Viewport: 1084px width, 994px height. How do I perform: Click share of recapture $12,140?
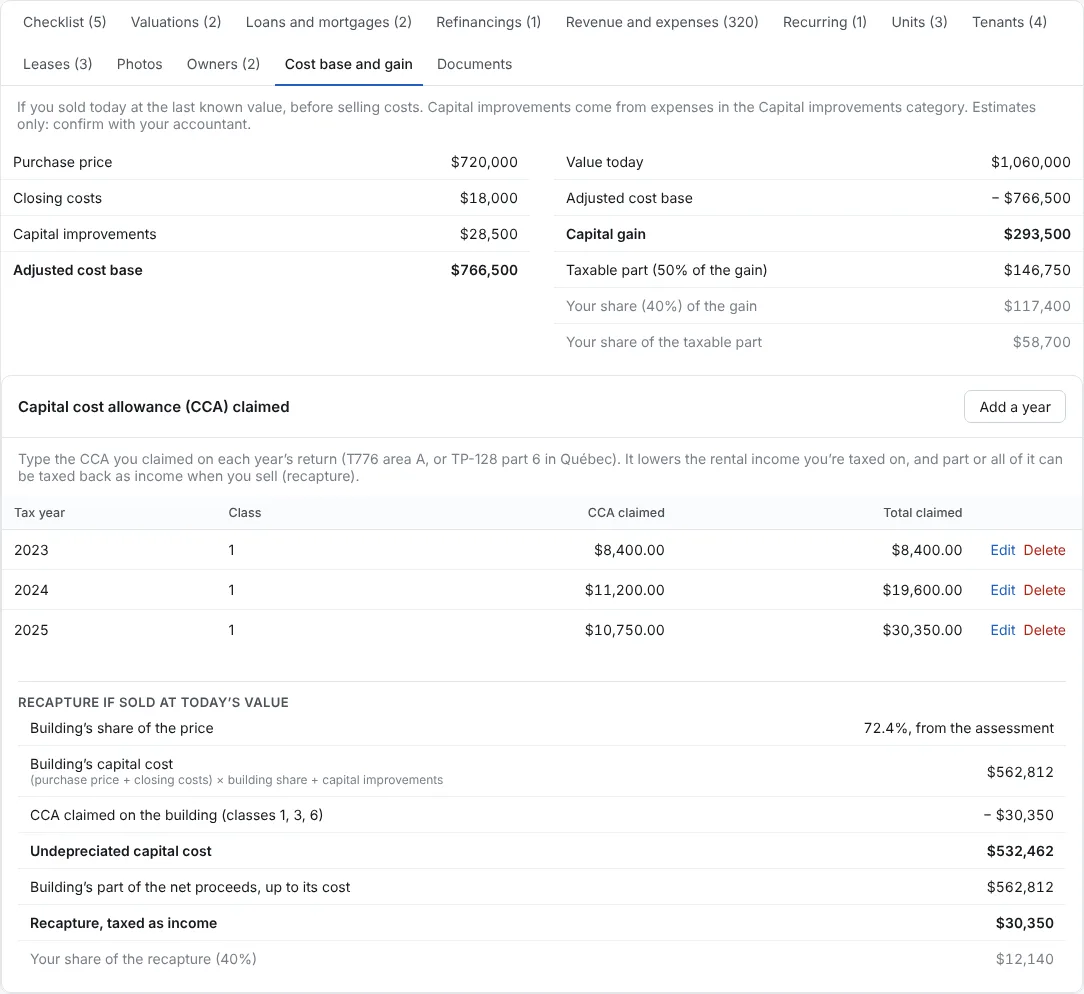click(x=1025, y=959)
